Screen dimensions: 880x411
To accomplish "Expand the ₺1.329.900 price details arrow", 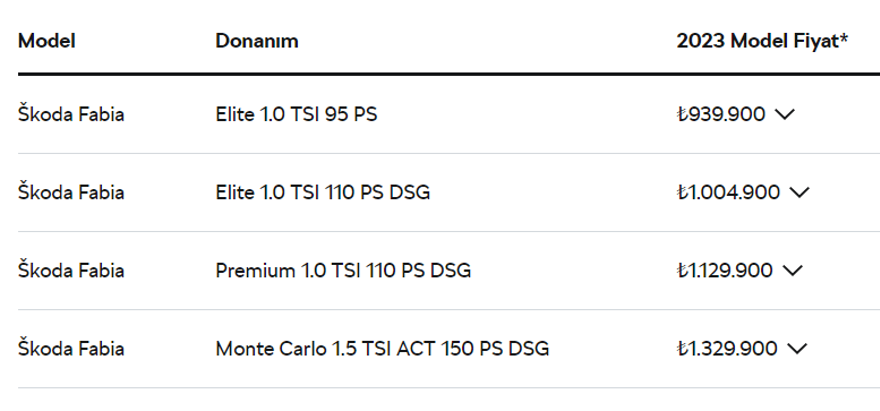I will 797,349.
